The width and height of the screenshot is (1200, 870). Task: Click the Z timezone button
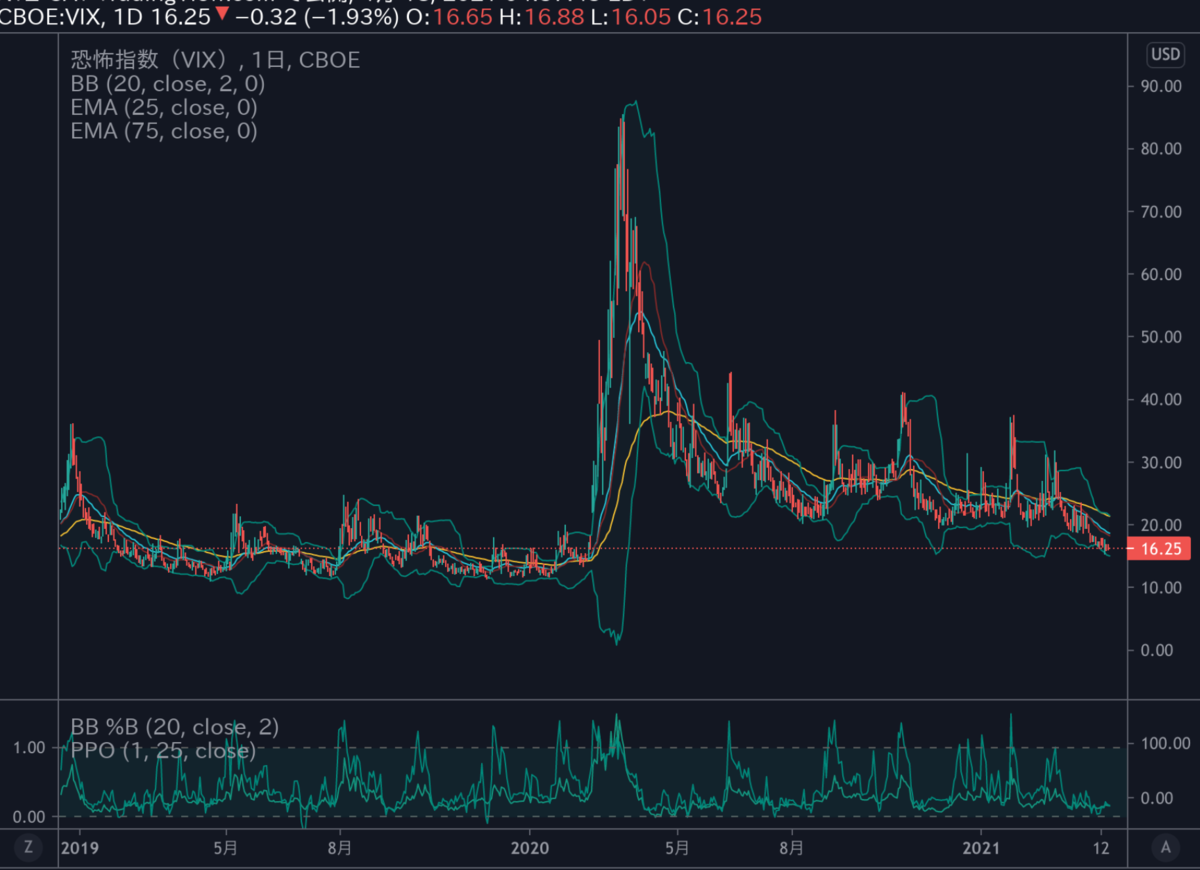(x=29, y=847)
